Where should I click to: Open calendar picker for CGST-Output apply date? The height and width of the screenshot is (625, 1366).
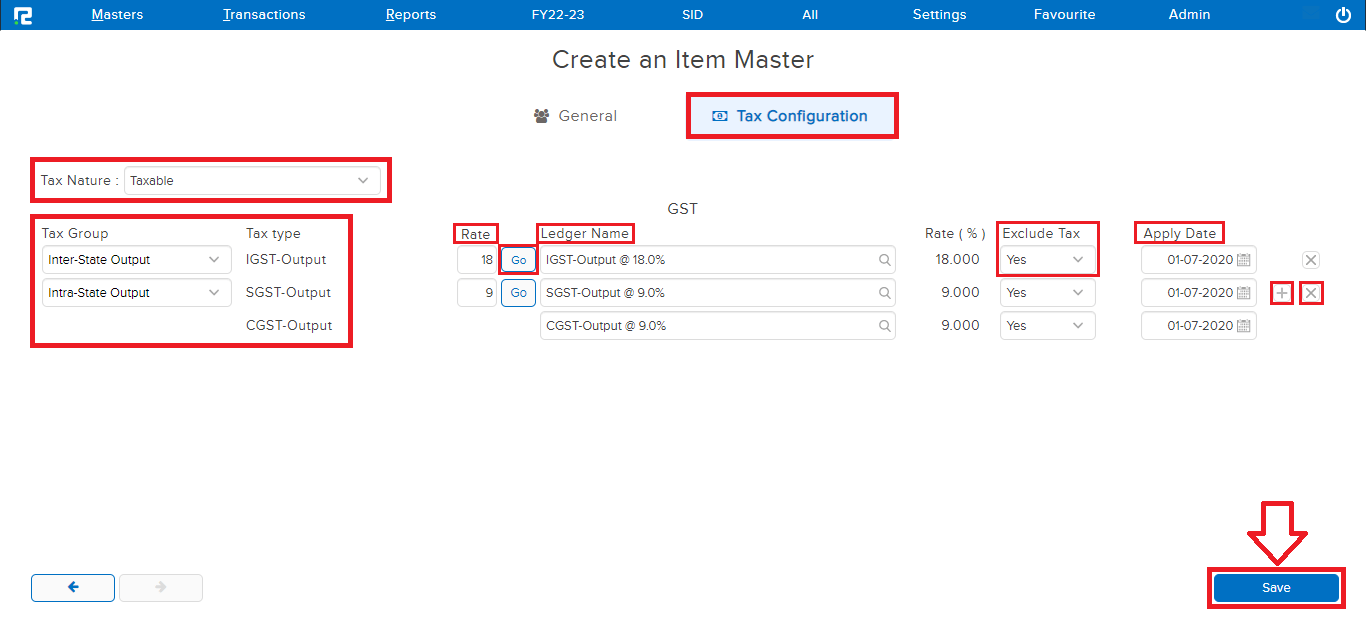(1243, 326)
